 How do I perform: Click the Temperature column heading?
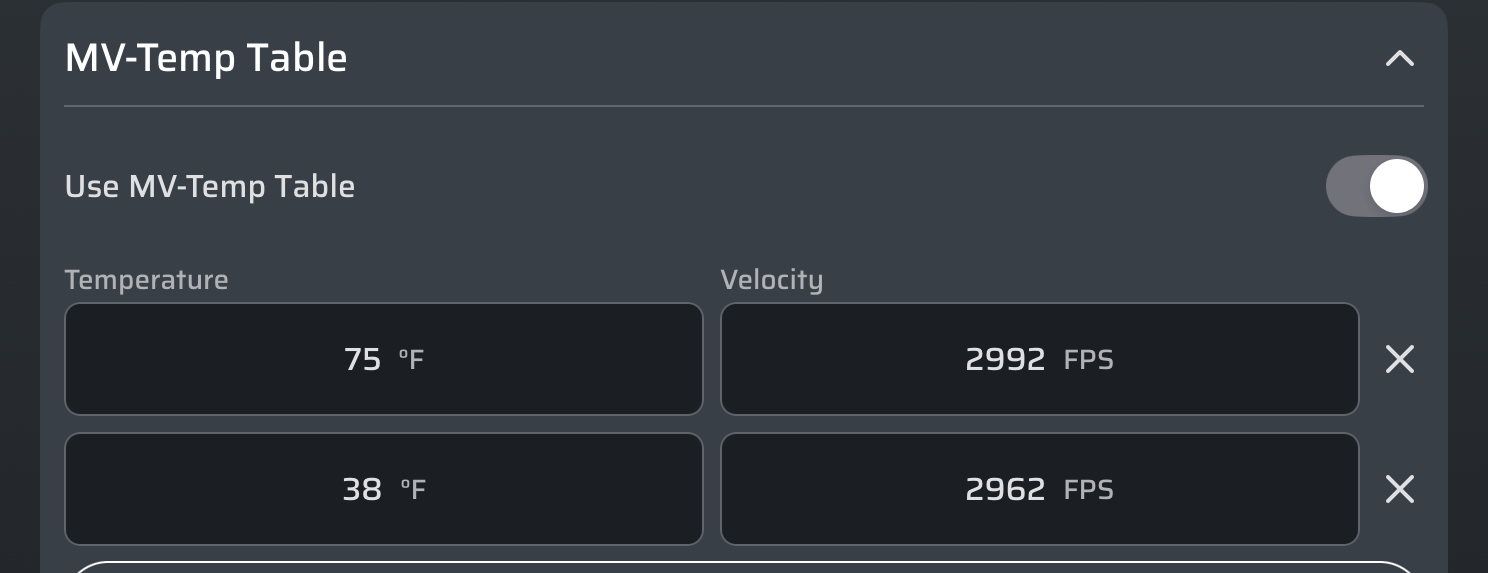tap(146, 280)
